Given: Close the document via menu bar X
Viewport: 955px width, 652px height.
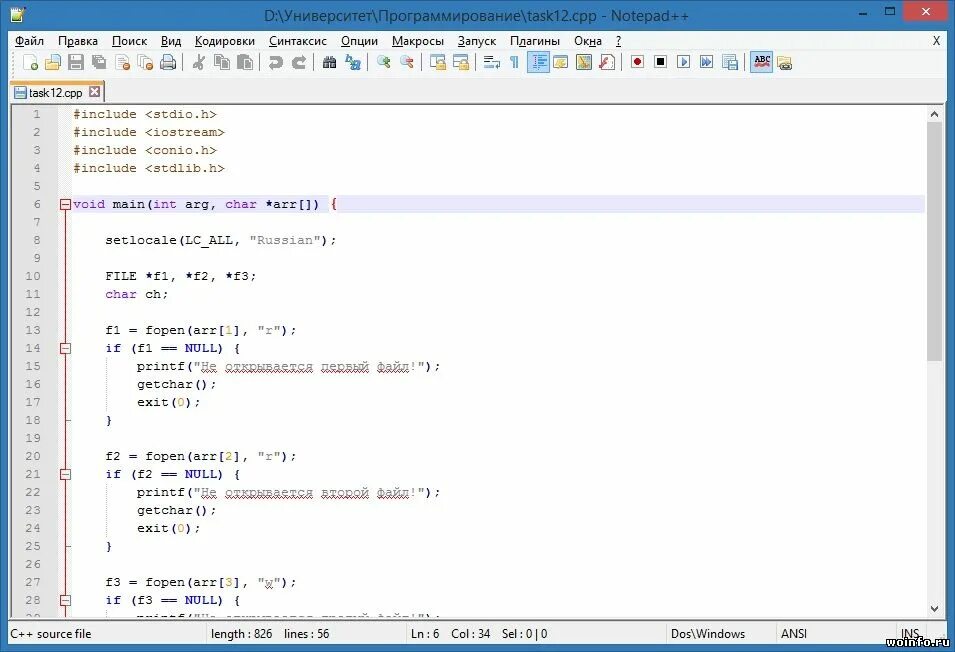Looking at the screenshot, I should click(936, 41).
